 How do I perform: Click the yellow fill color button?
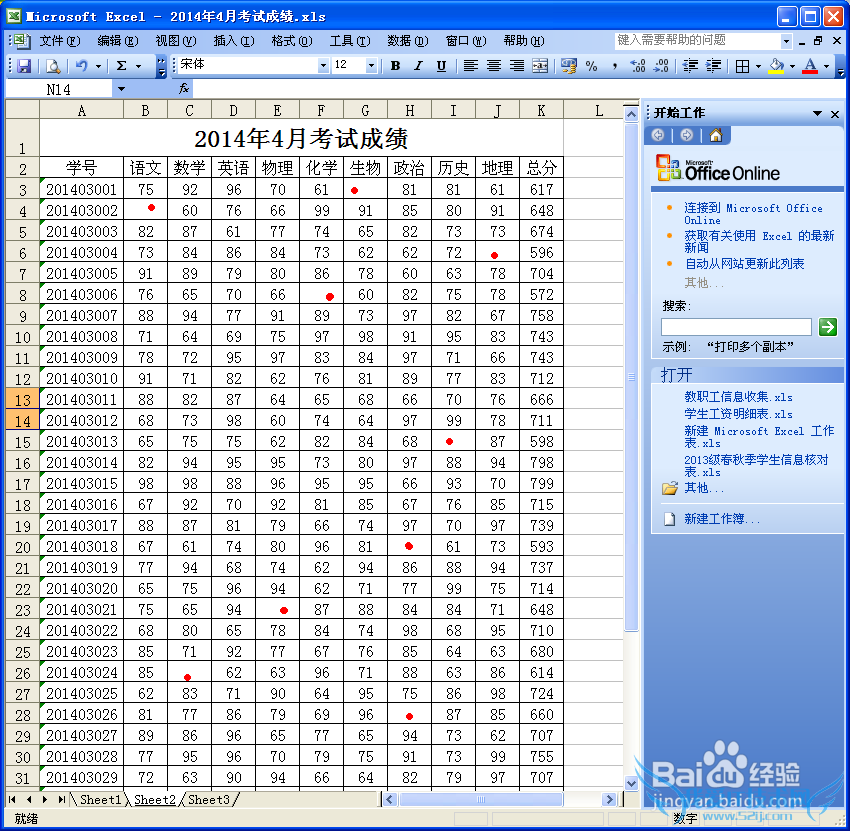(776, 66)
